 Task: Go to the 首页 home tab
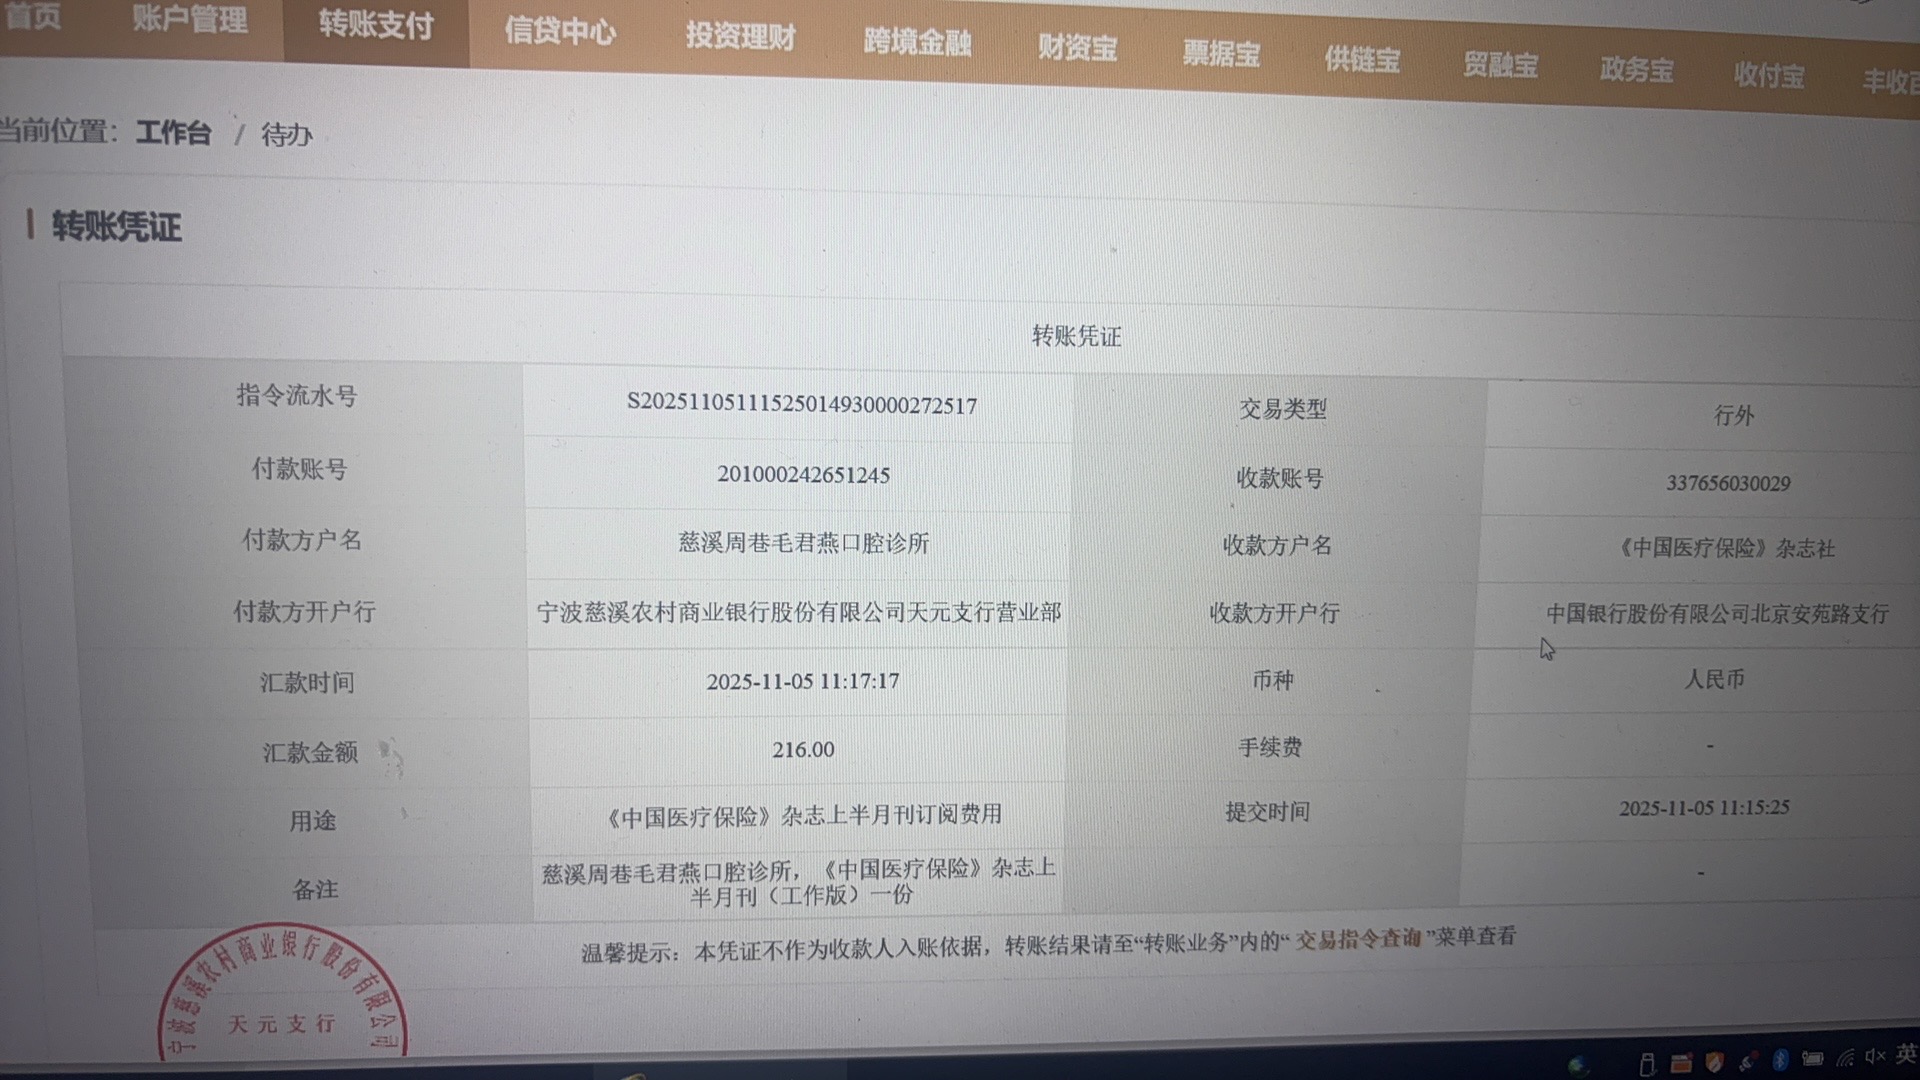coord(32,15)
